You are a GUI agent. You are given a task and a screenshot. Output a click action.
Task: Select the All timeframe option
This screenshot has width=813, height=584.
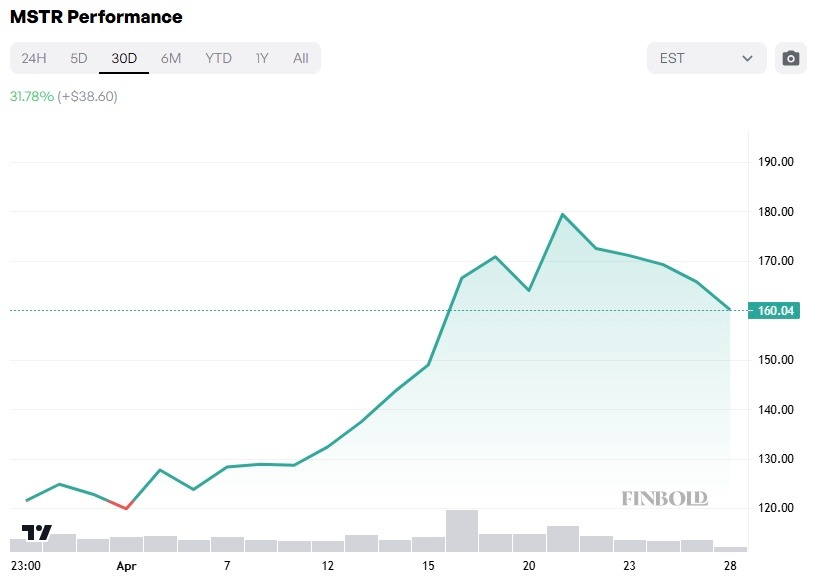300,58
